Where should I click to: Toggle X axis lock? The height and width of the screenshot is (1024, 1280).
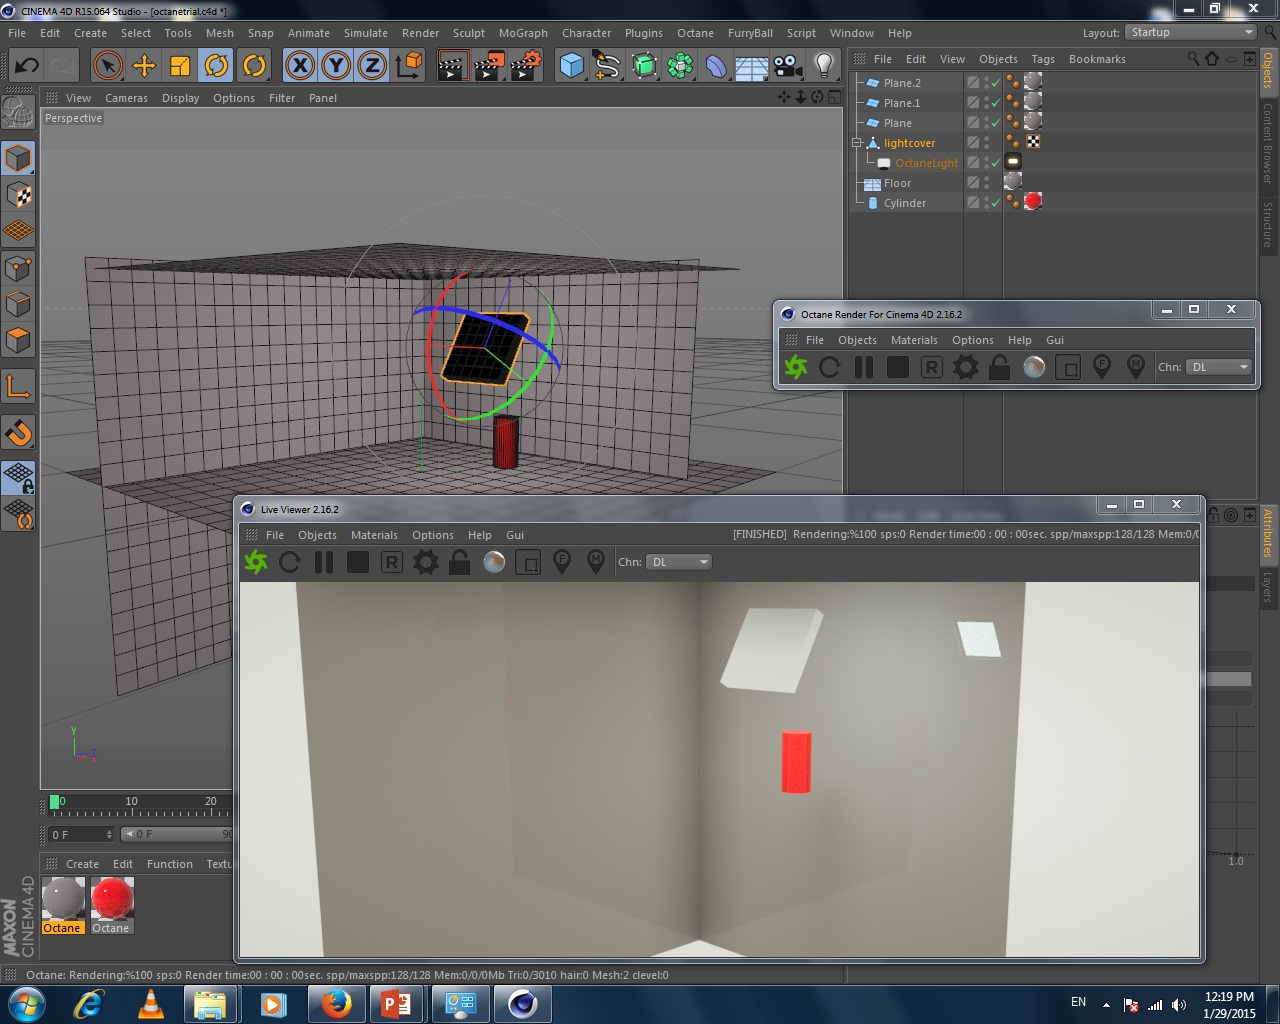tap(299, 66)
